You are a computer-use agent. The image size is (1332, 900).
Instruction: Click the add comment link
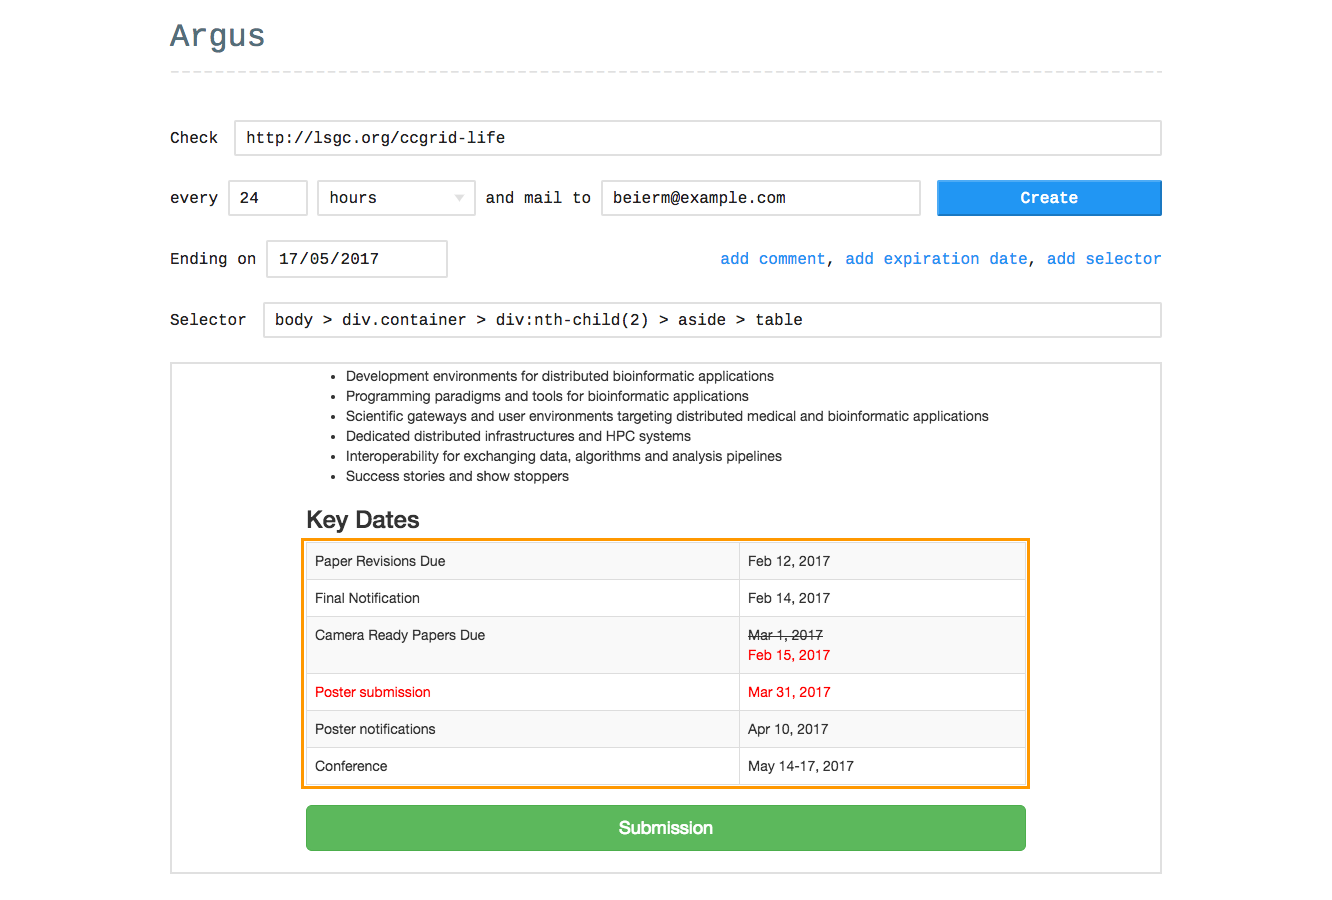pyautogui.click(x=773, y=259)
